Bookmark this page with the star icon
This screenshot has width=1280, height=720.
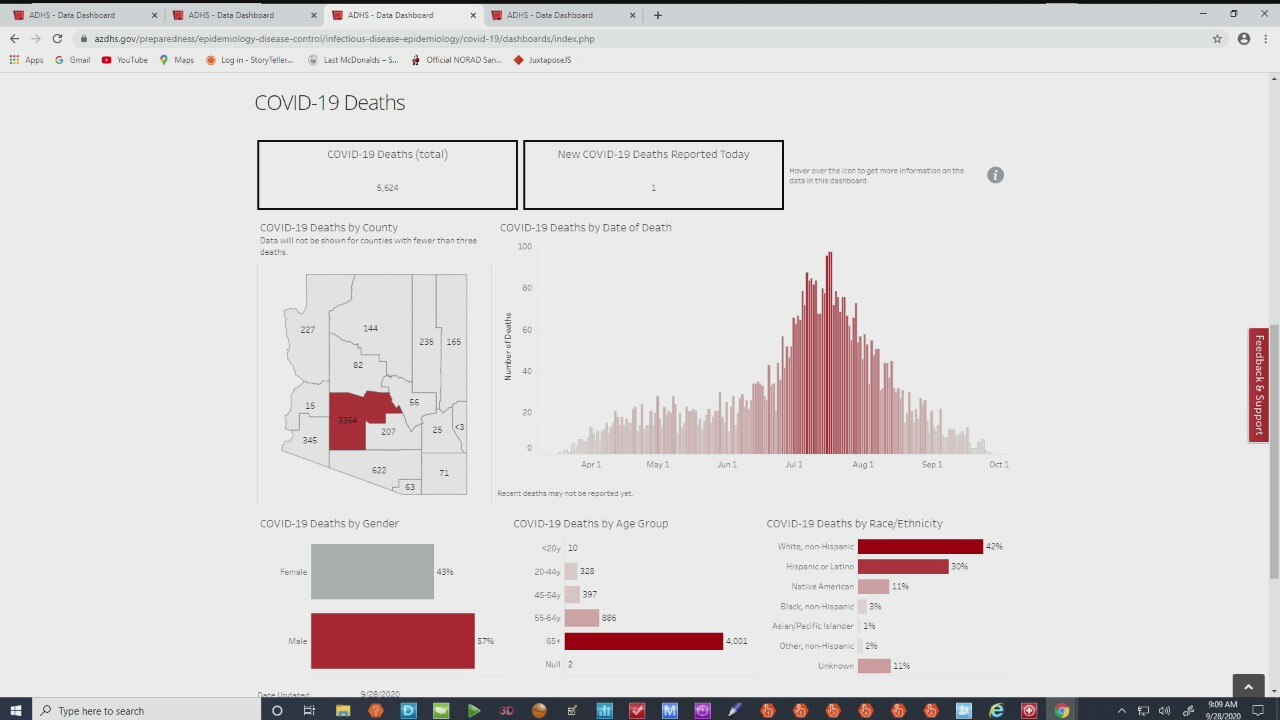click(1217, 39)
